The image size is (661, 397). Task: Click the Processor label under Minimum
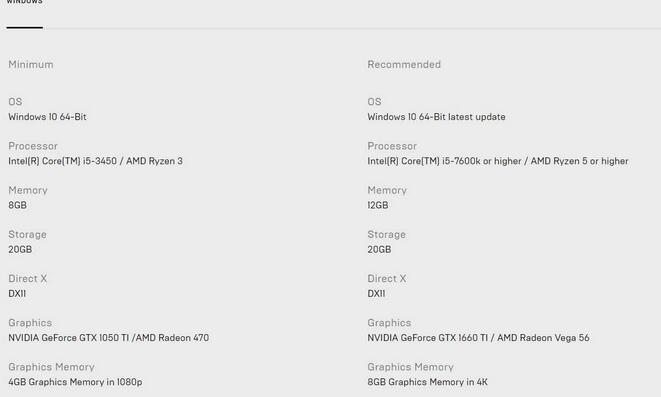tap(33, 146)
